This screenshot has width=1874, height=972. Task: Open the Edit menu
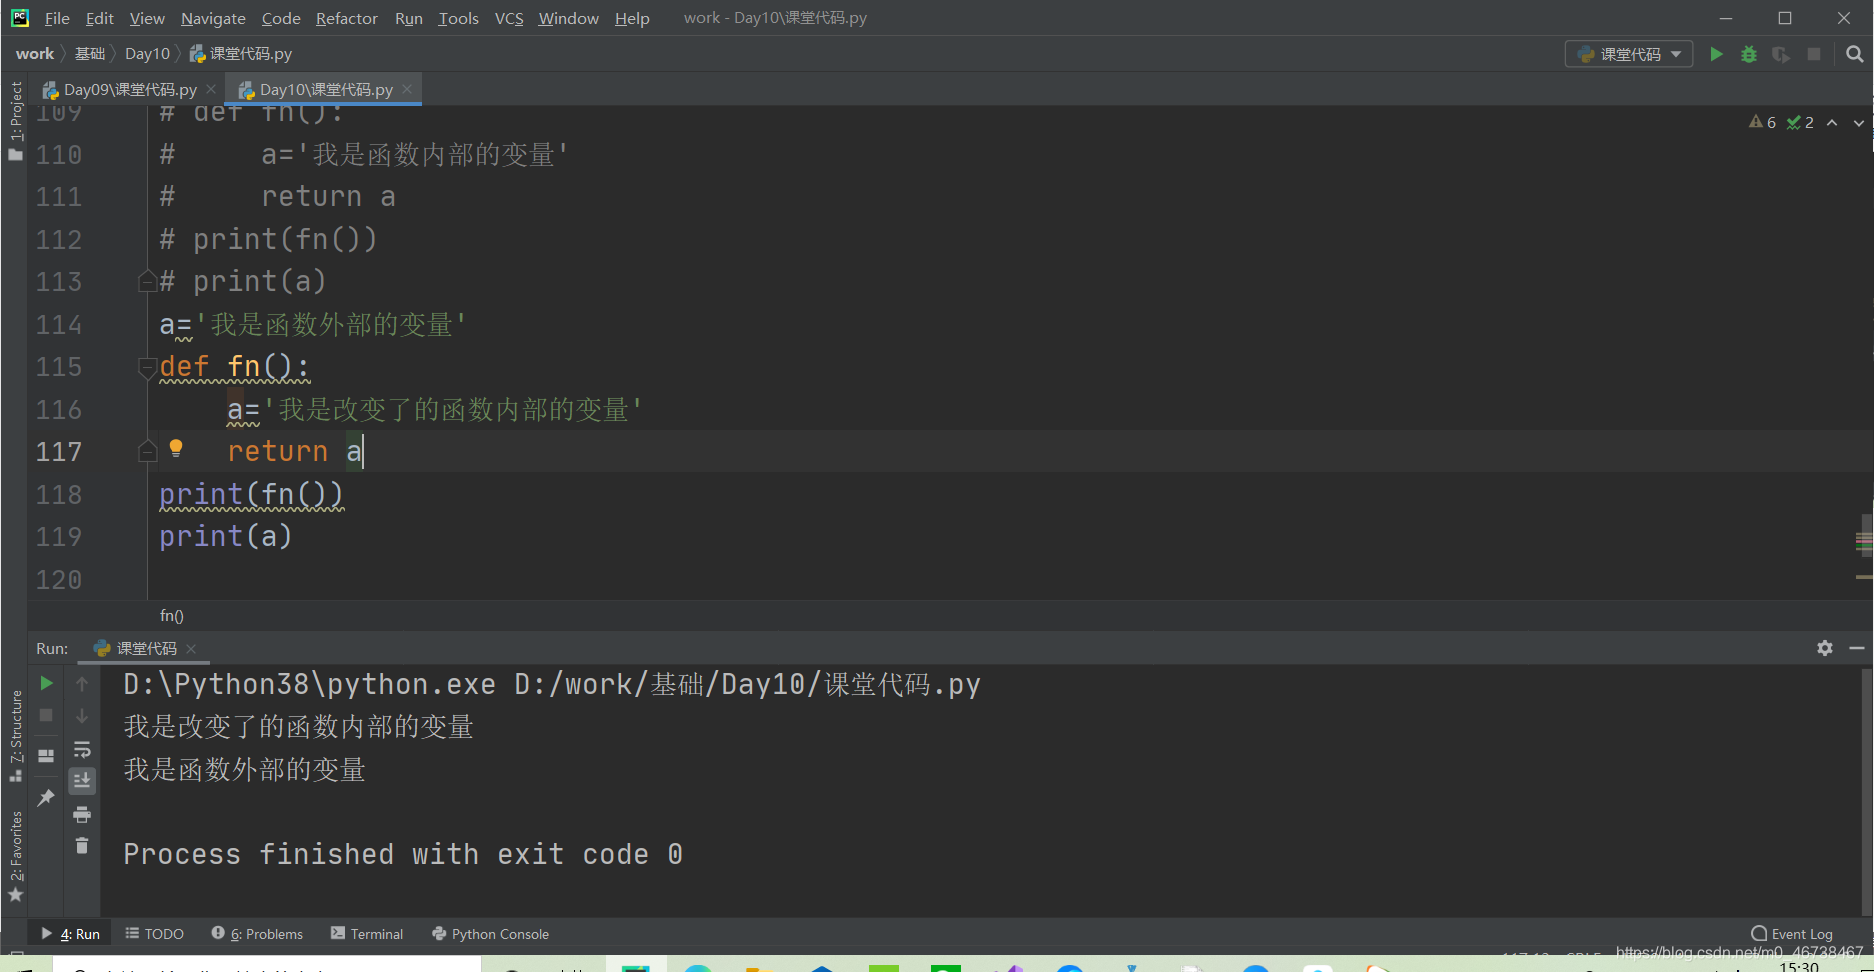[99, 18]
